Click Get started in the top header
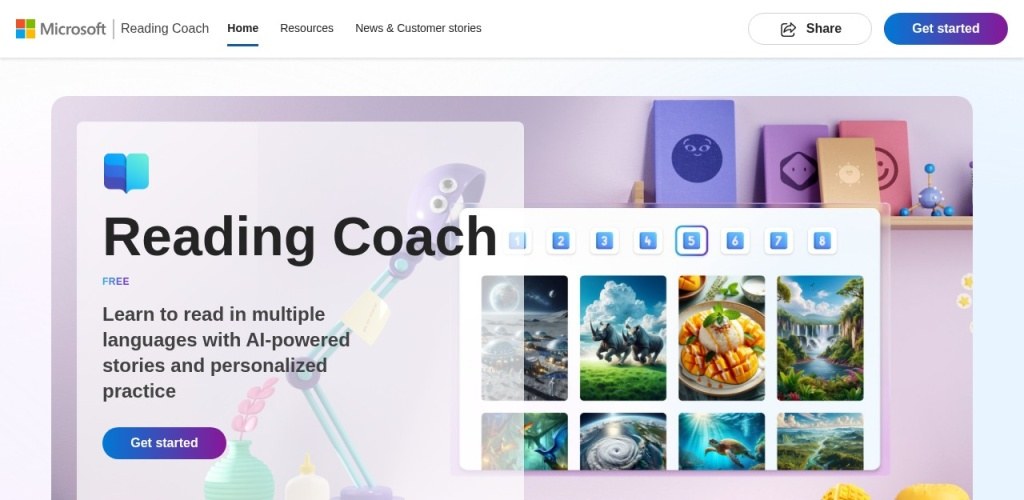1024x500 pixels. click(x=946, y=29)
